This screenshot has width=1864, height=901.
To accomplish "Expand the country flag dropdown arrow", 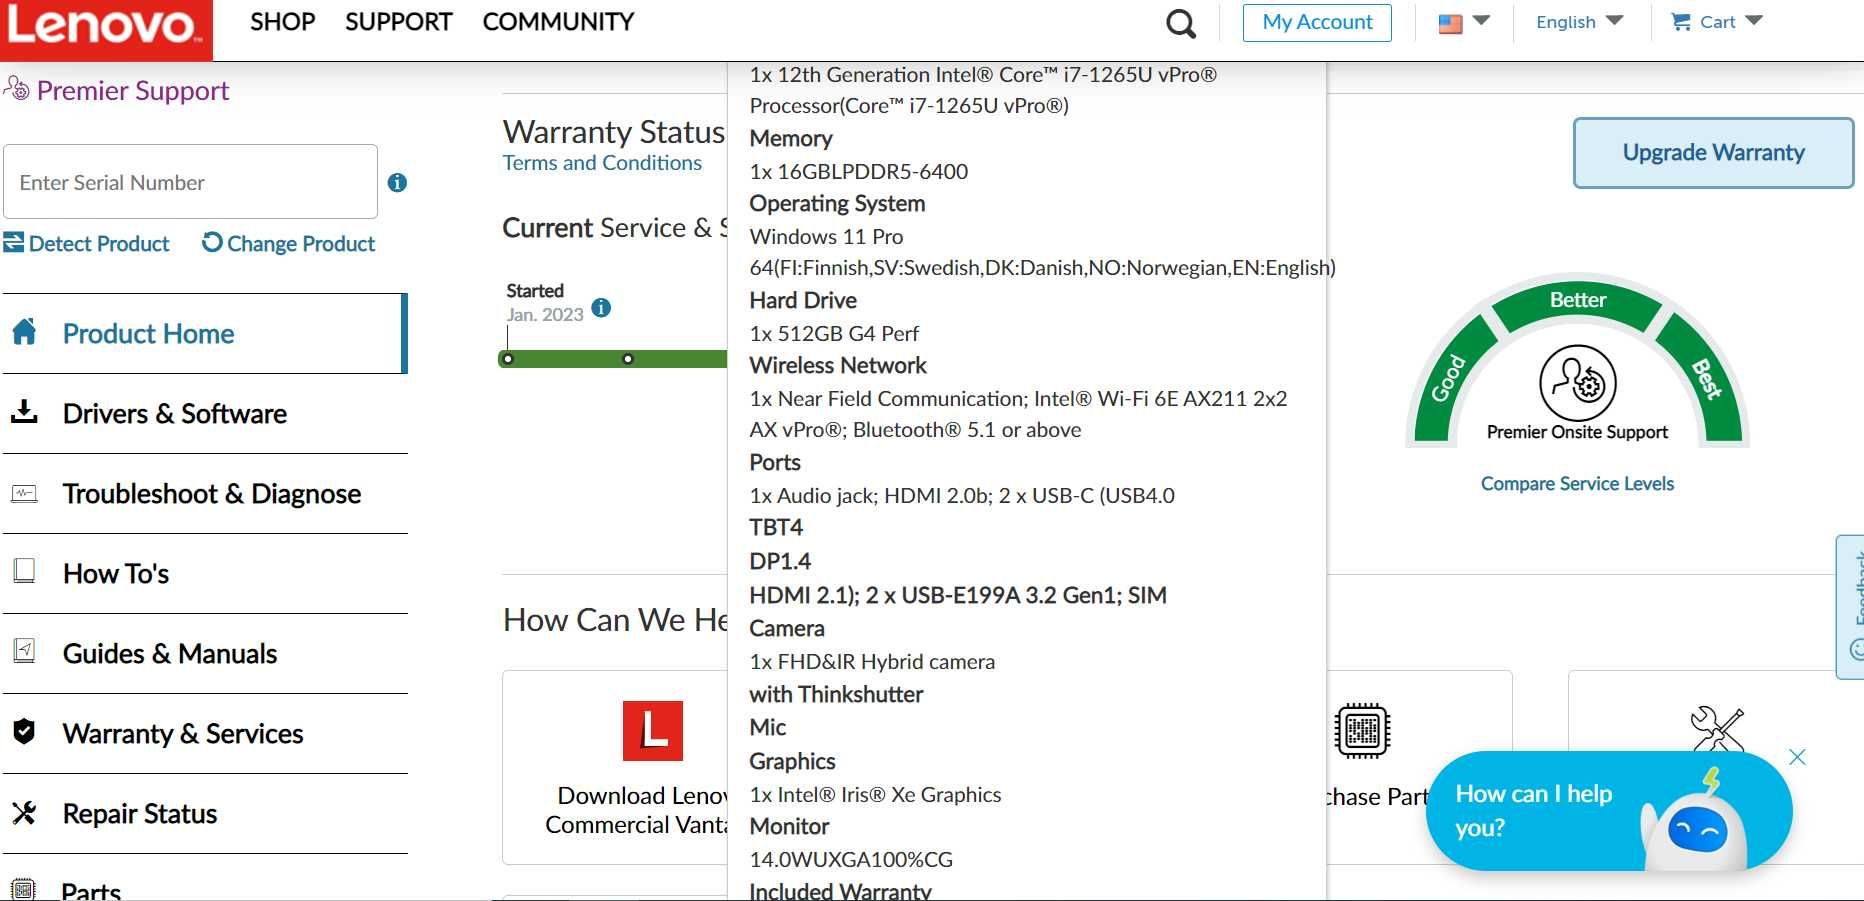I will click(1481, 20).
